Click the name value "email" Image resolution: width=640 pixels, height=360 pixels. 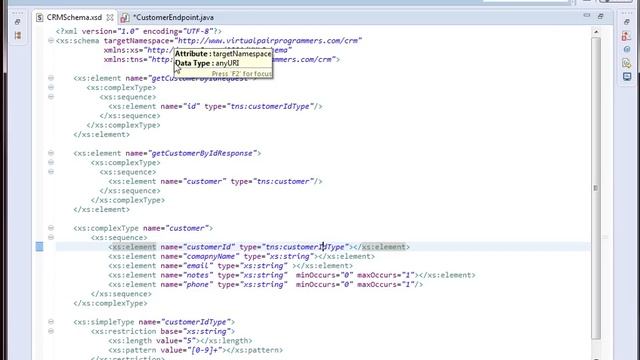pyautogui.click(x=198, y=266)
